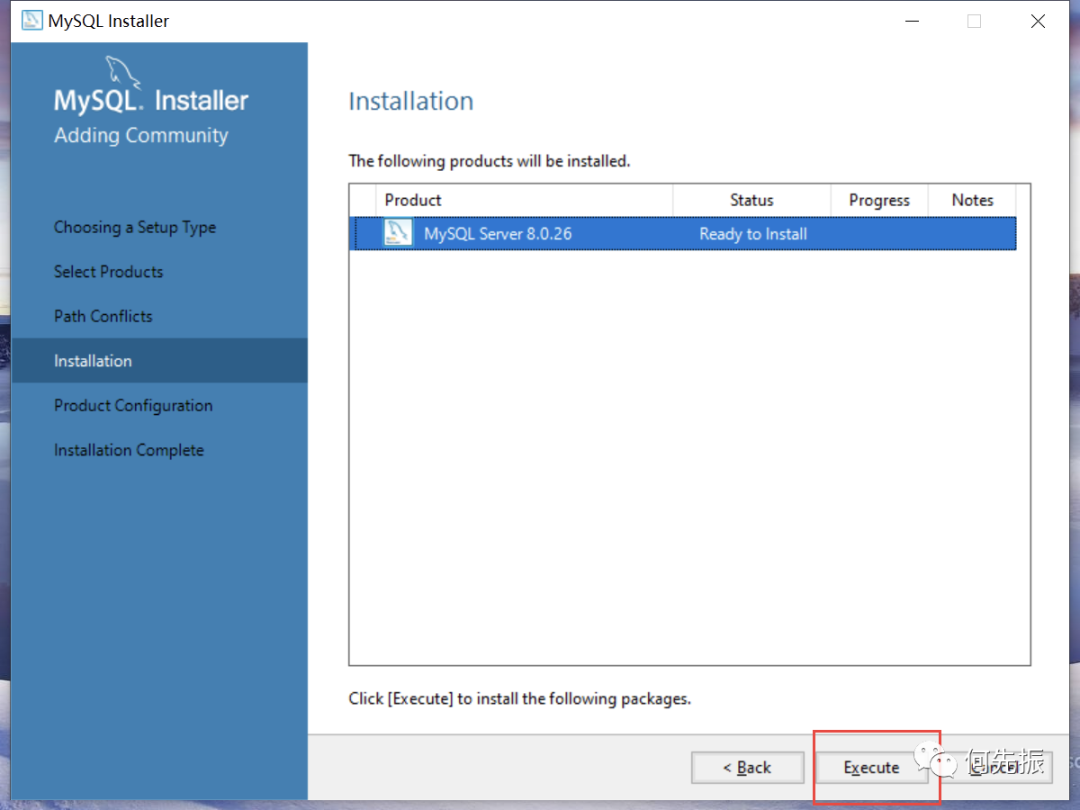Image resolution: width=1080 pixels, height=810 pixels.
Task: Select the Installation step in sidebar
Action: pyautogui.click(x=160, y=360)
